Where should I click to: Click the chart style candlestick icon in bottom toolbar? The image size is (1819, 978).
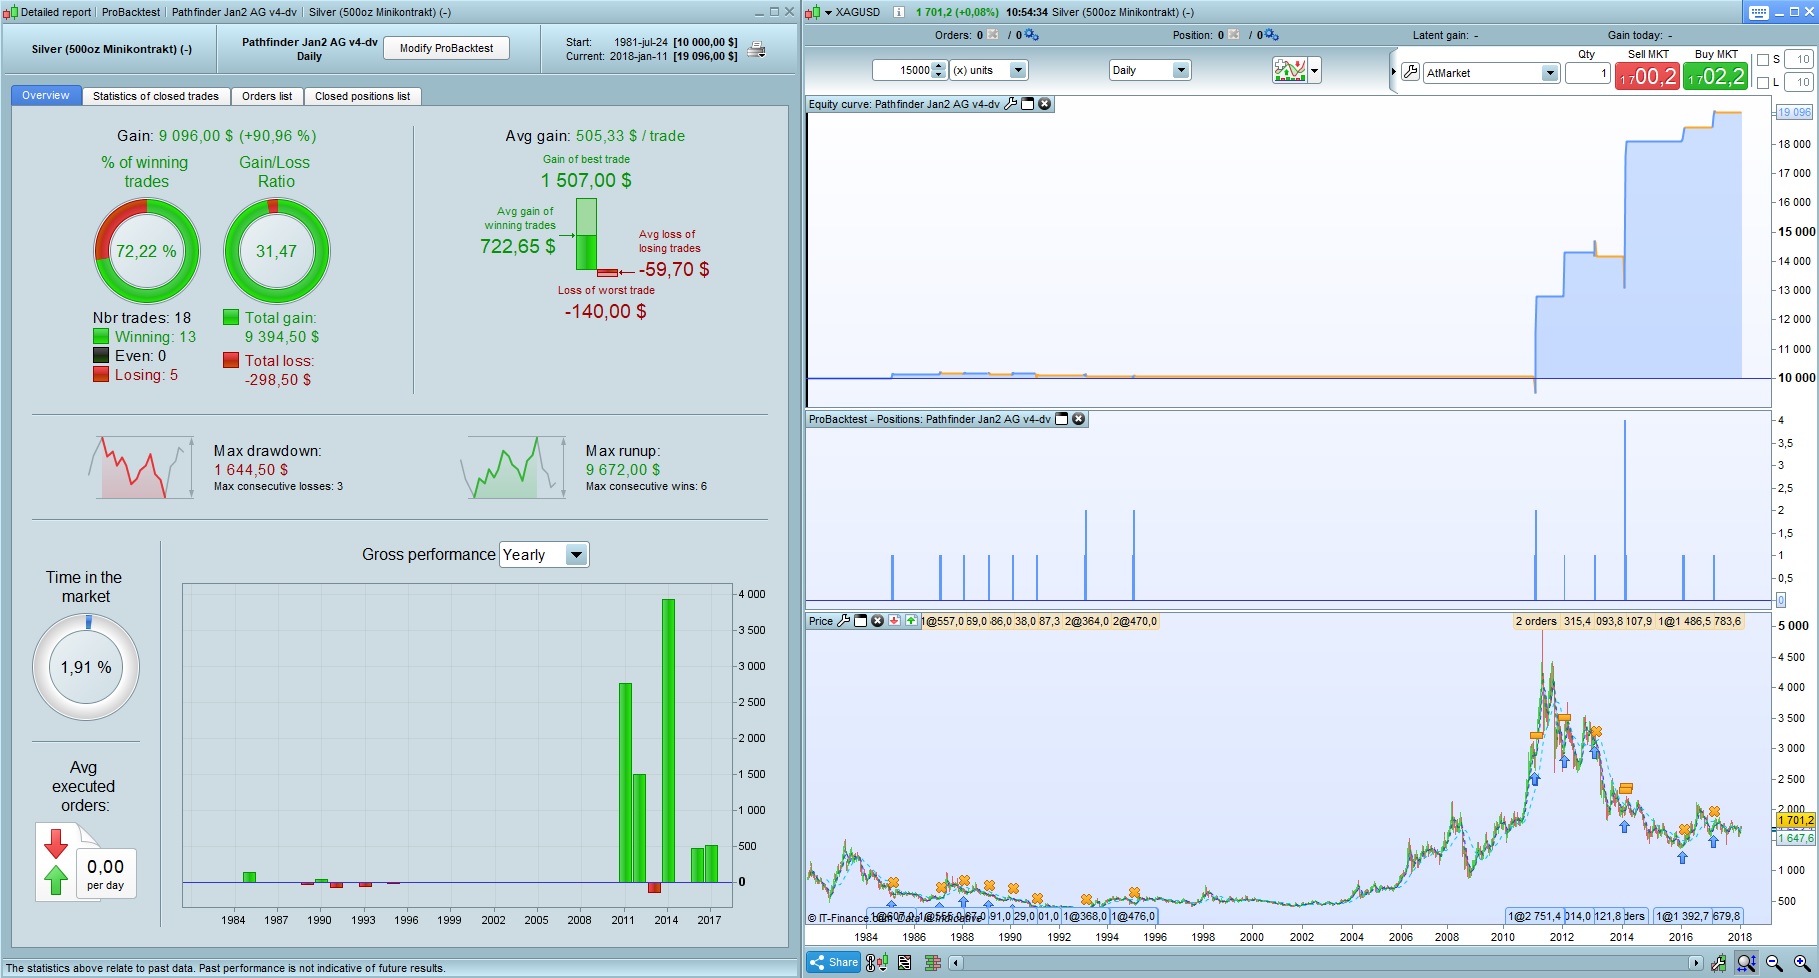coord(877,963)
